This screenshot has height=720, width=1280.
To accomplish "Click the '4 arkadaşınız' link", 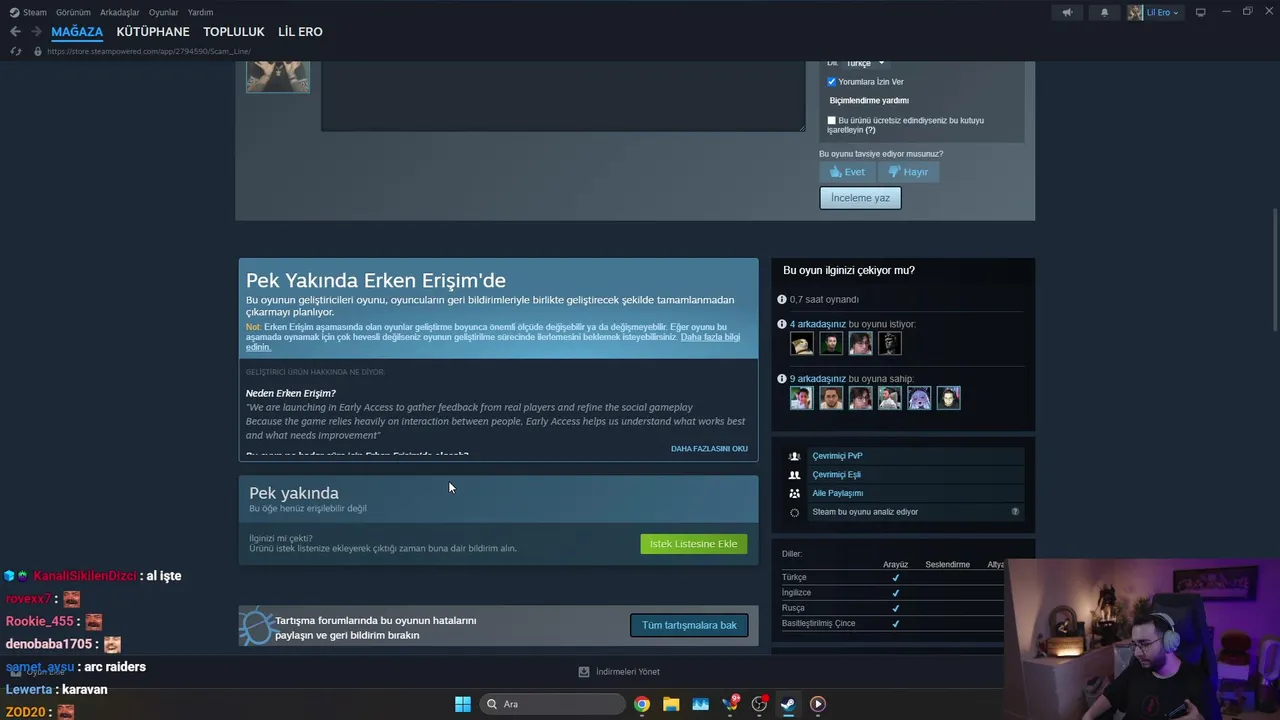I will [x=817, y=324].
